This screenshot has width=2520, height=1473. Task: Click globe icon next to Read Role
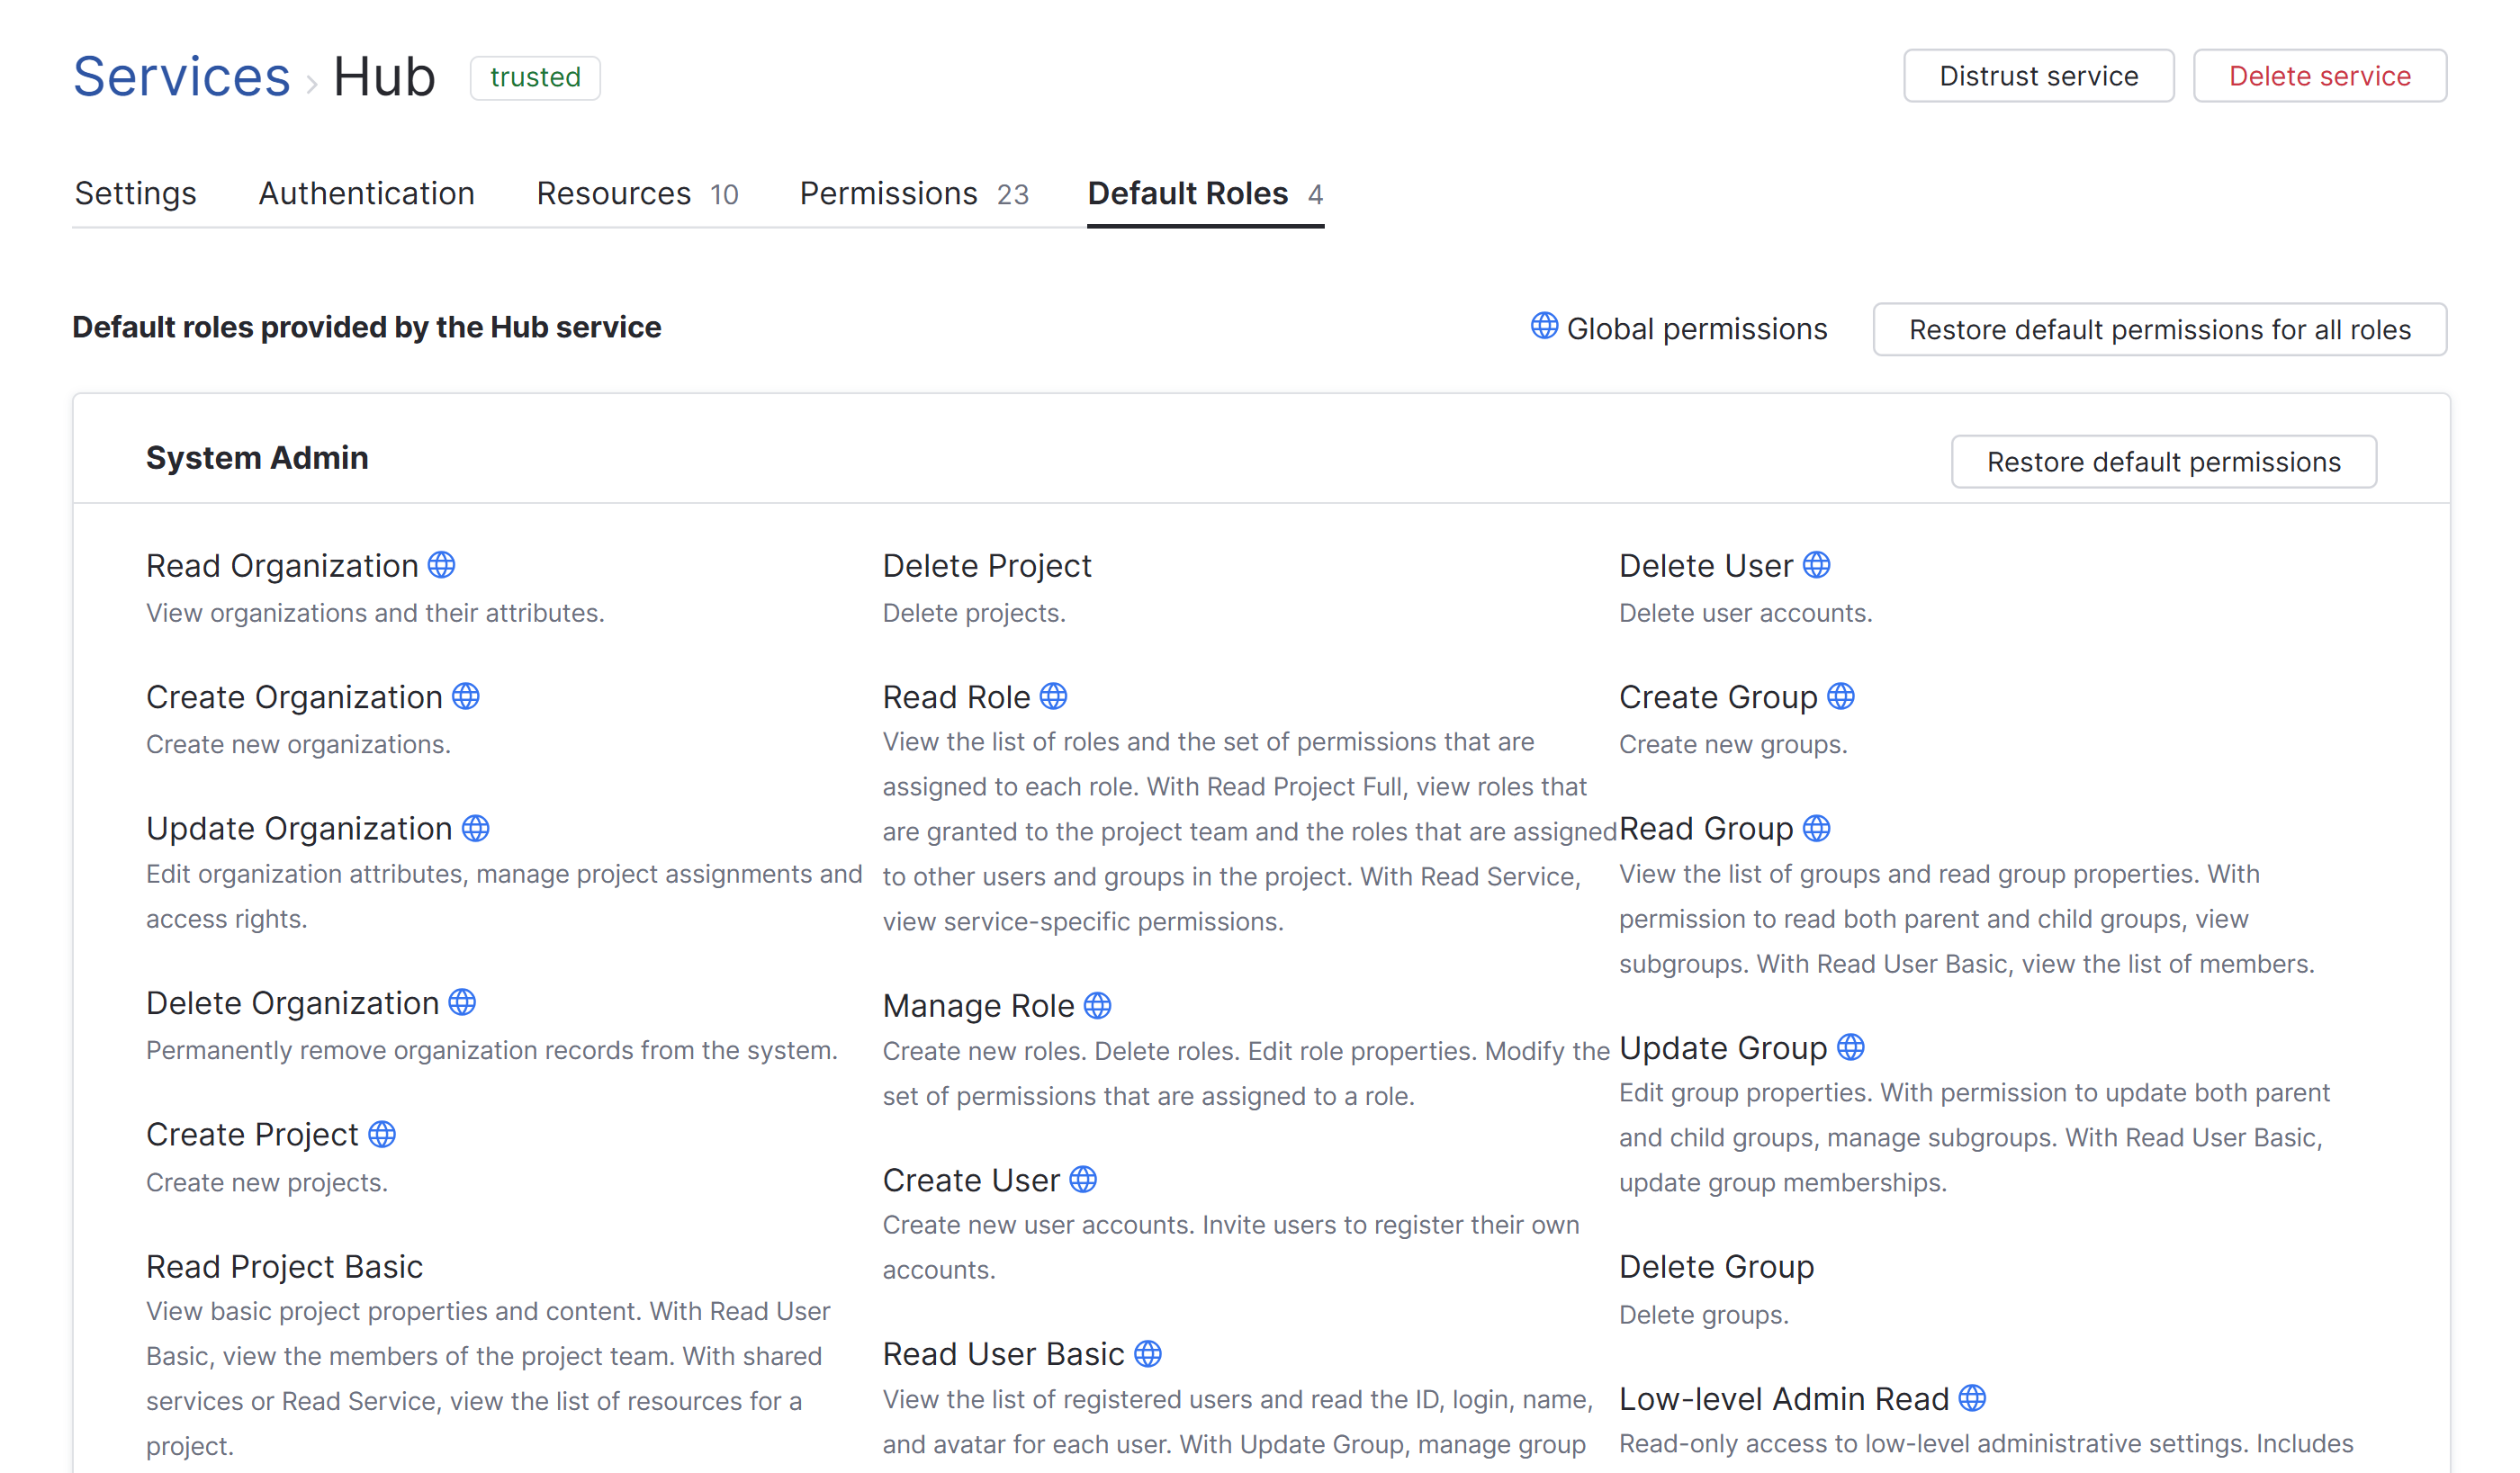tap(1053, 696)
